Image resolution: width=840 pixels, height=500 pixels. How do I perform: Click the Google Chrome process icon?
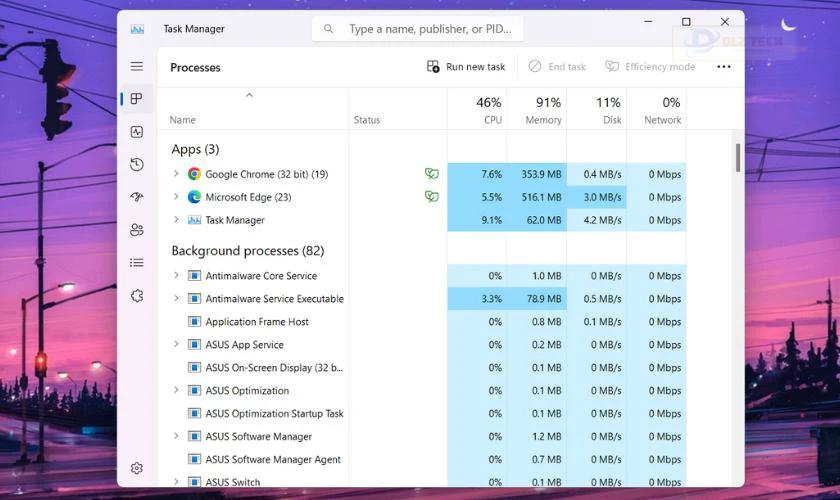point(194,174)
